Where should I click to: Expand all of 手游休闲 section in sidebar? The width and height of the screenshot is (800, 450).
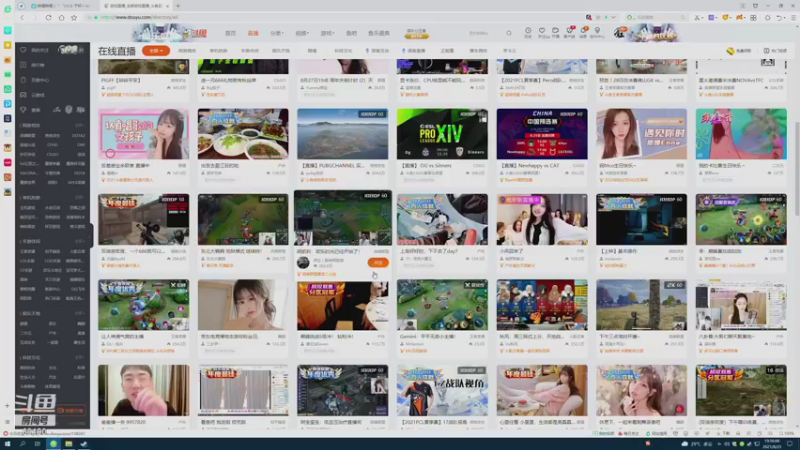coord(80,241)
